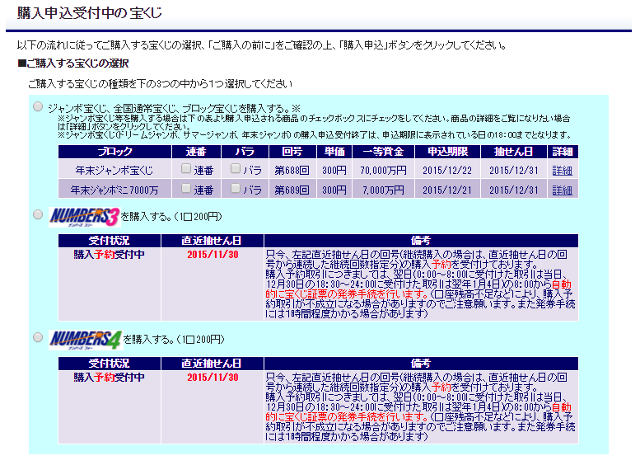Click the 申込期限 column header
The image size is (640, 465).
pos(447,151)
